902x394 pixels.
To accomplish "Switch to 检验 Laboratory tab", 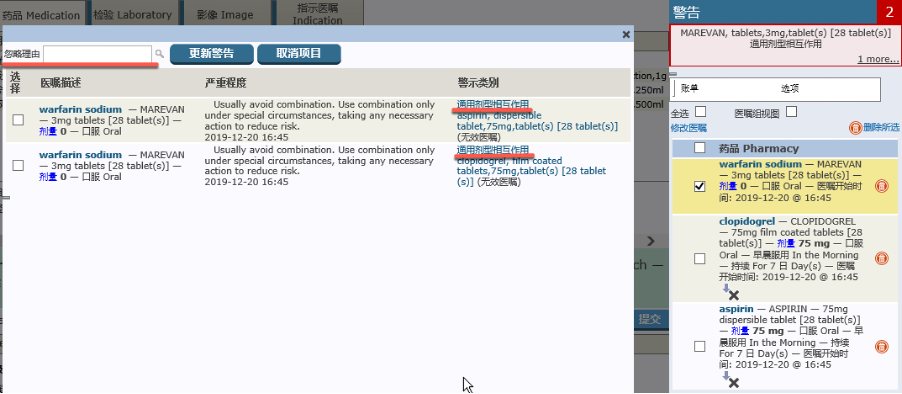I will (x=132, y=15).
